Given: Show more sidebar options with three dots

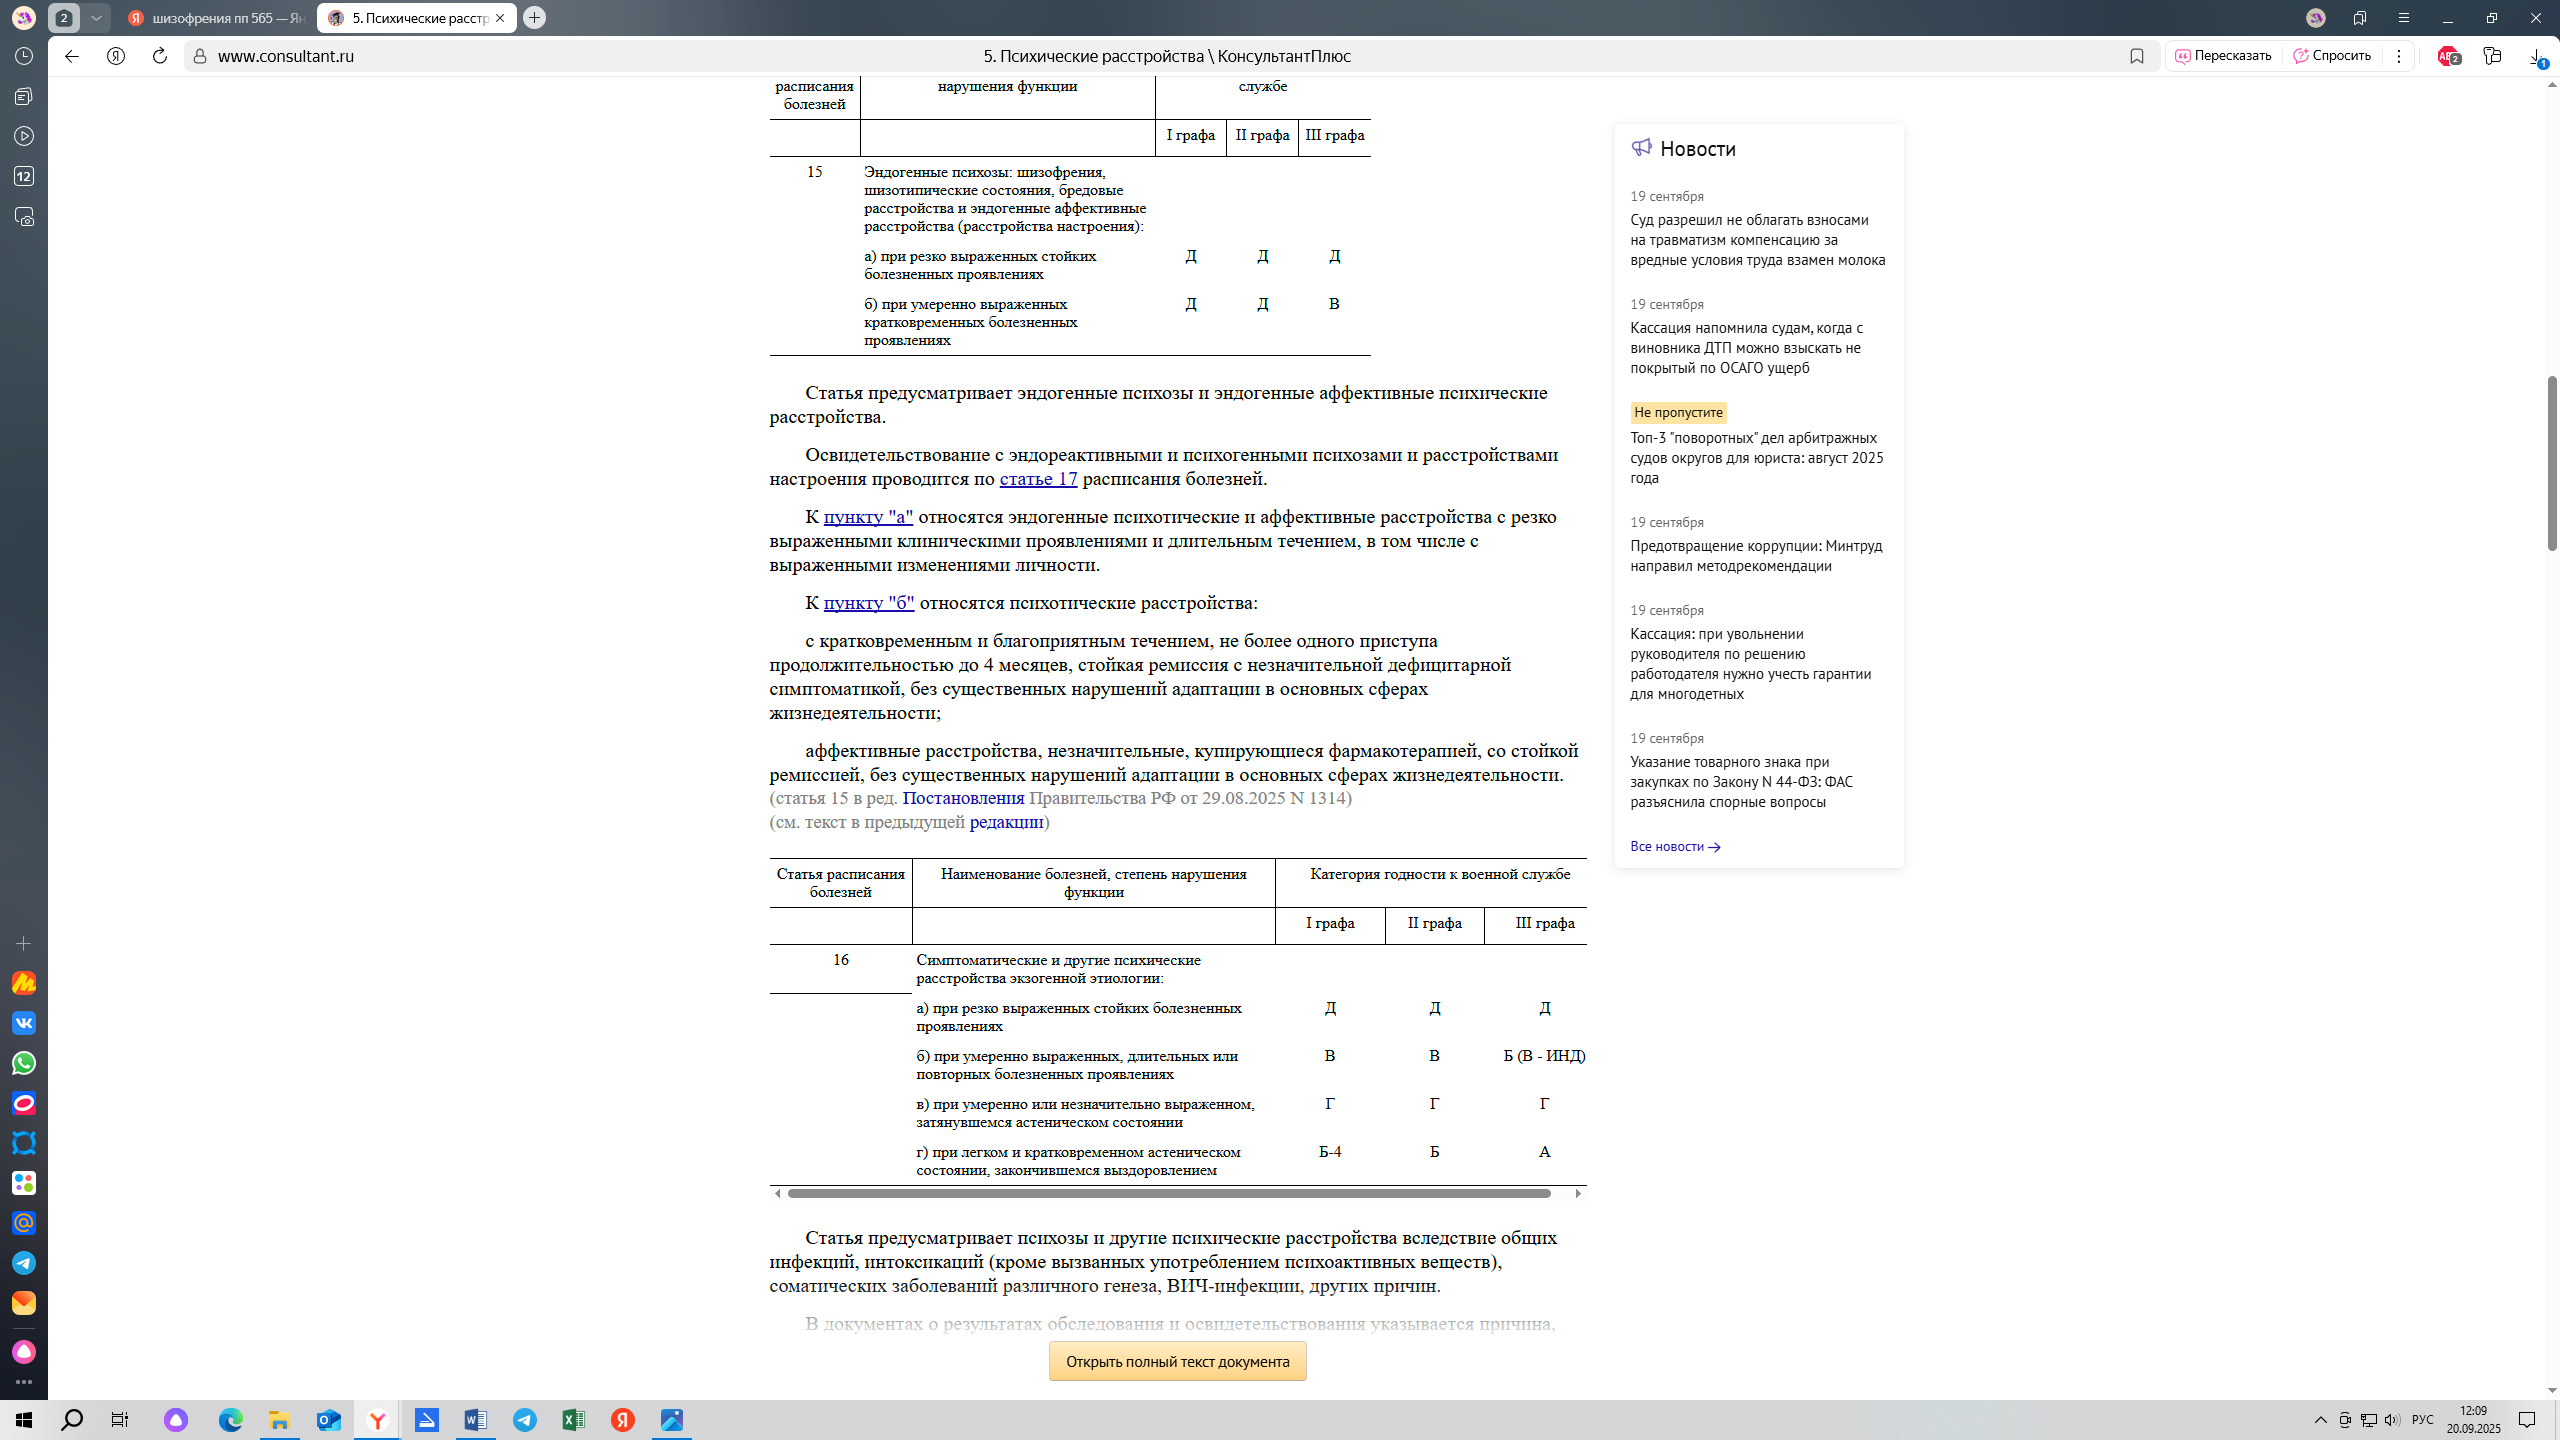Looking at the screenshot, I should pos(24,1382).
